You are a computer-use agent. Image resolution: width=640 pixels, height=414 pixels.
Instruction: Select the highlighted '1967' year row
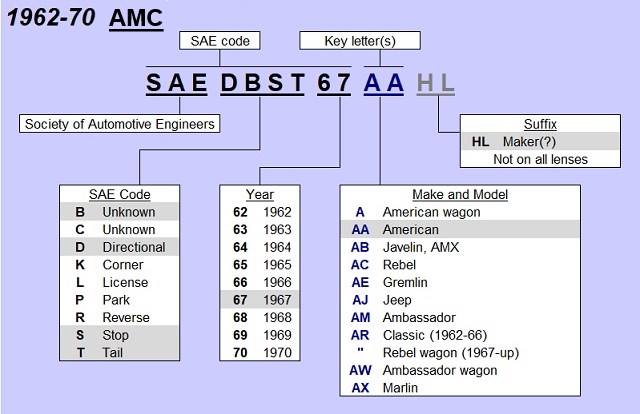click(260, 300)
